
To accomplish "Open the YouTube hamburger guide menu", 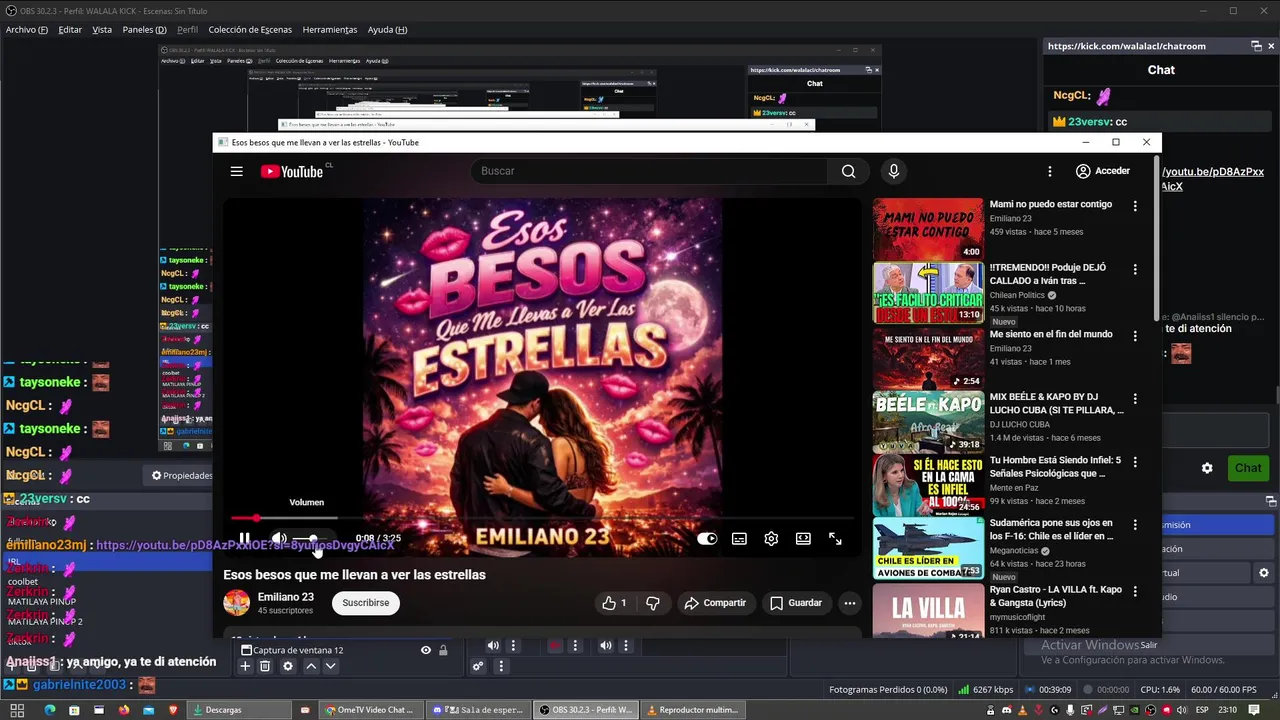I will pyautogui.click(x=237, y=171).
